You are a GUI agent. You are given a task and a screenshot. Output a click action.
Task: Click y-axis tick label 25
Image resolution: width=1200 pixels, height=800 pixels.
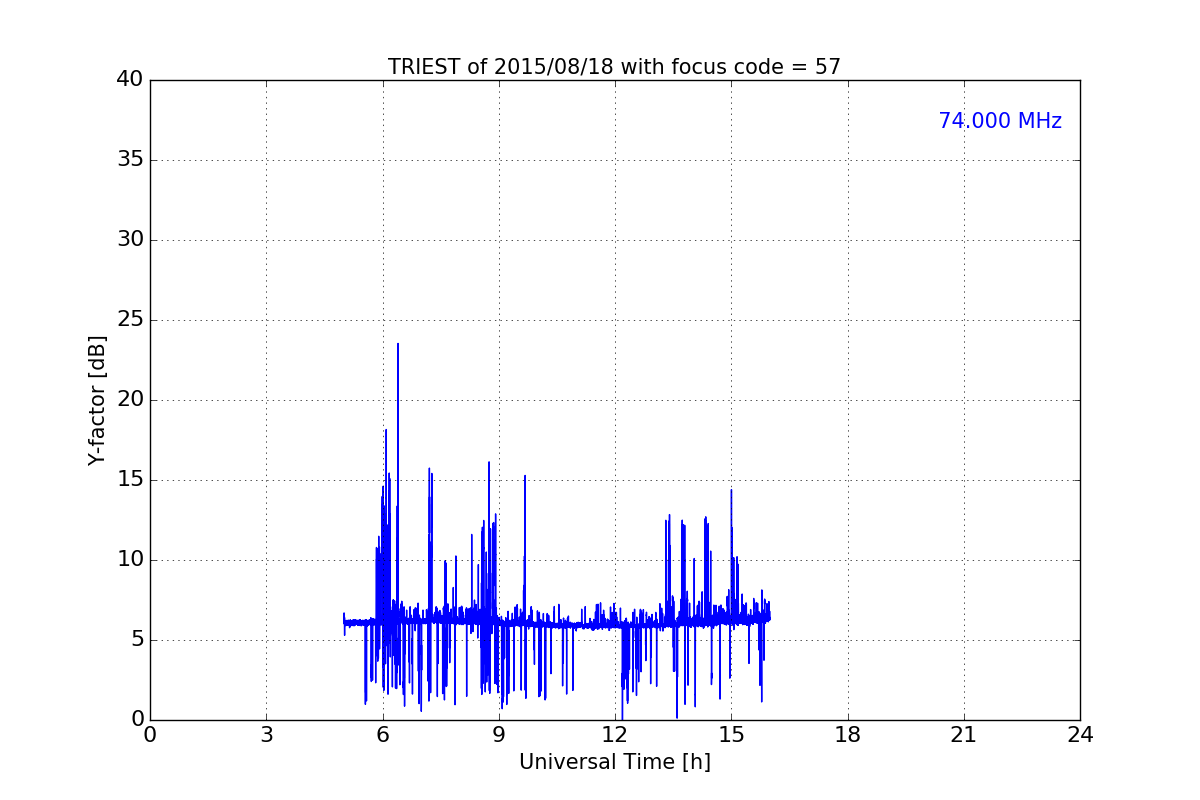[x=130, y=320]
